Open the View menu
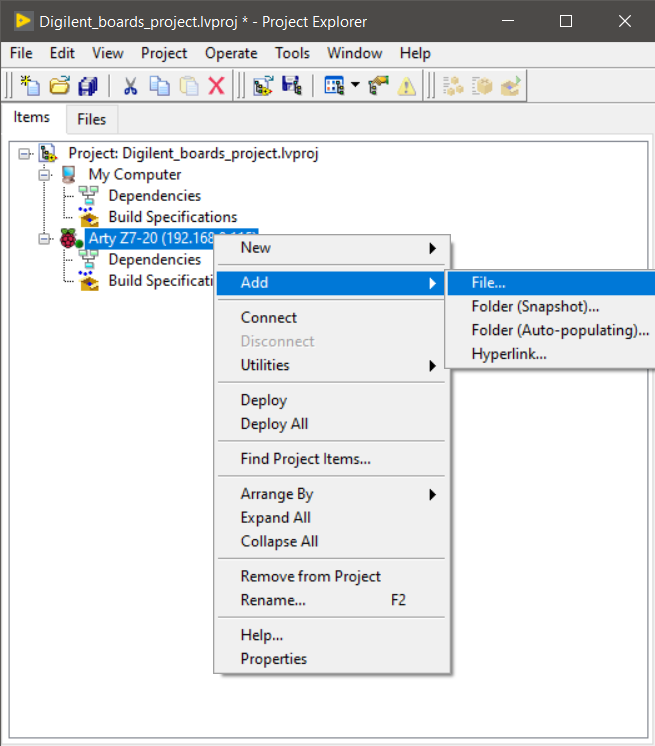The image size is (655, 746). 108,53
